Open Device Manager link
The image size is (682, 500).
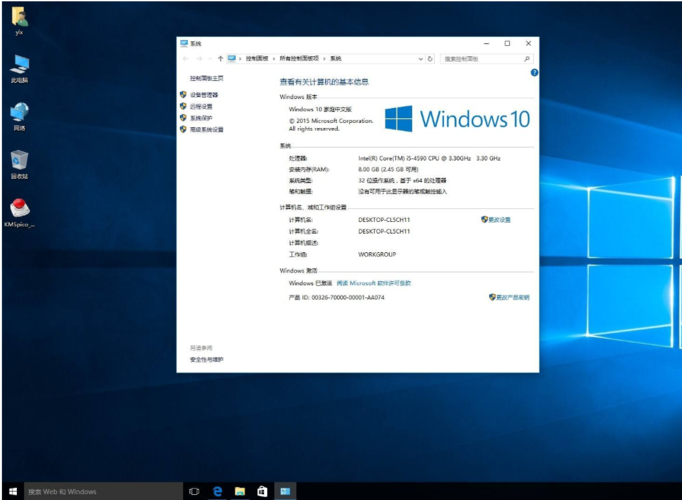[204, 95]
